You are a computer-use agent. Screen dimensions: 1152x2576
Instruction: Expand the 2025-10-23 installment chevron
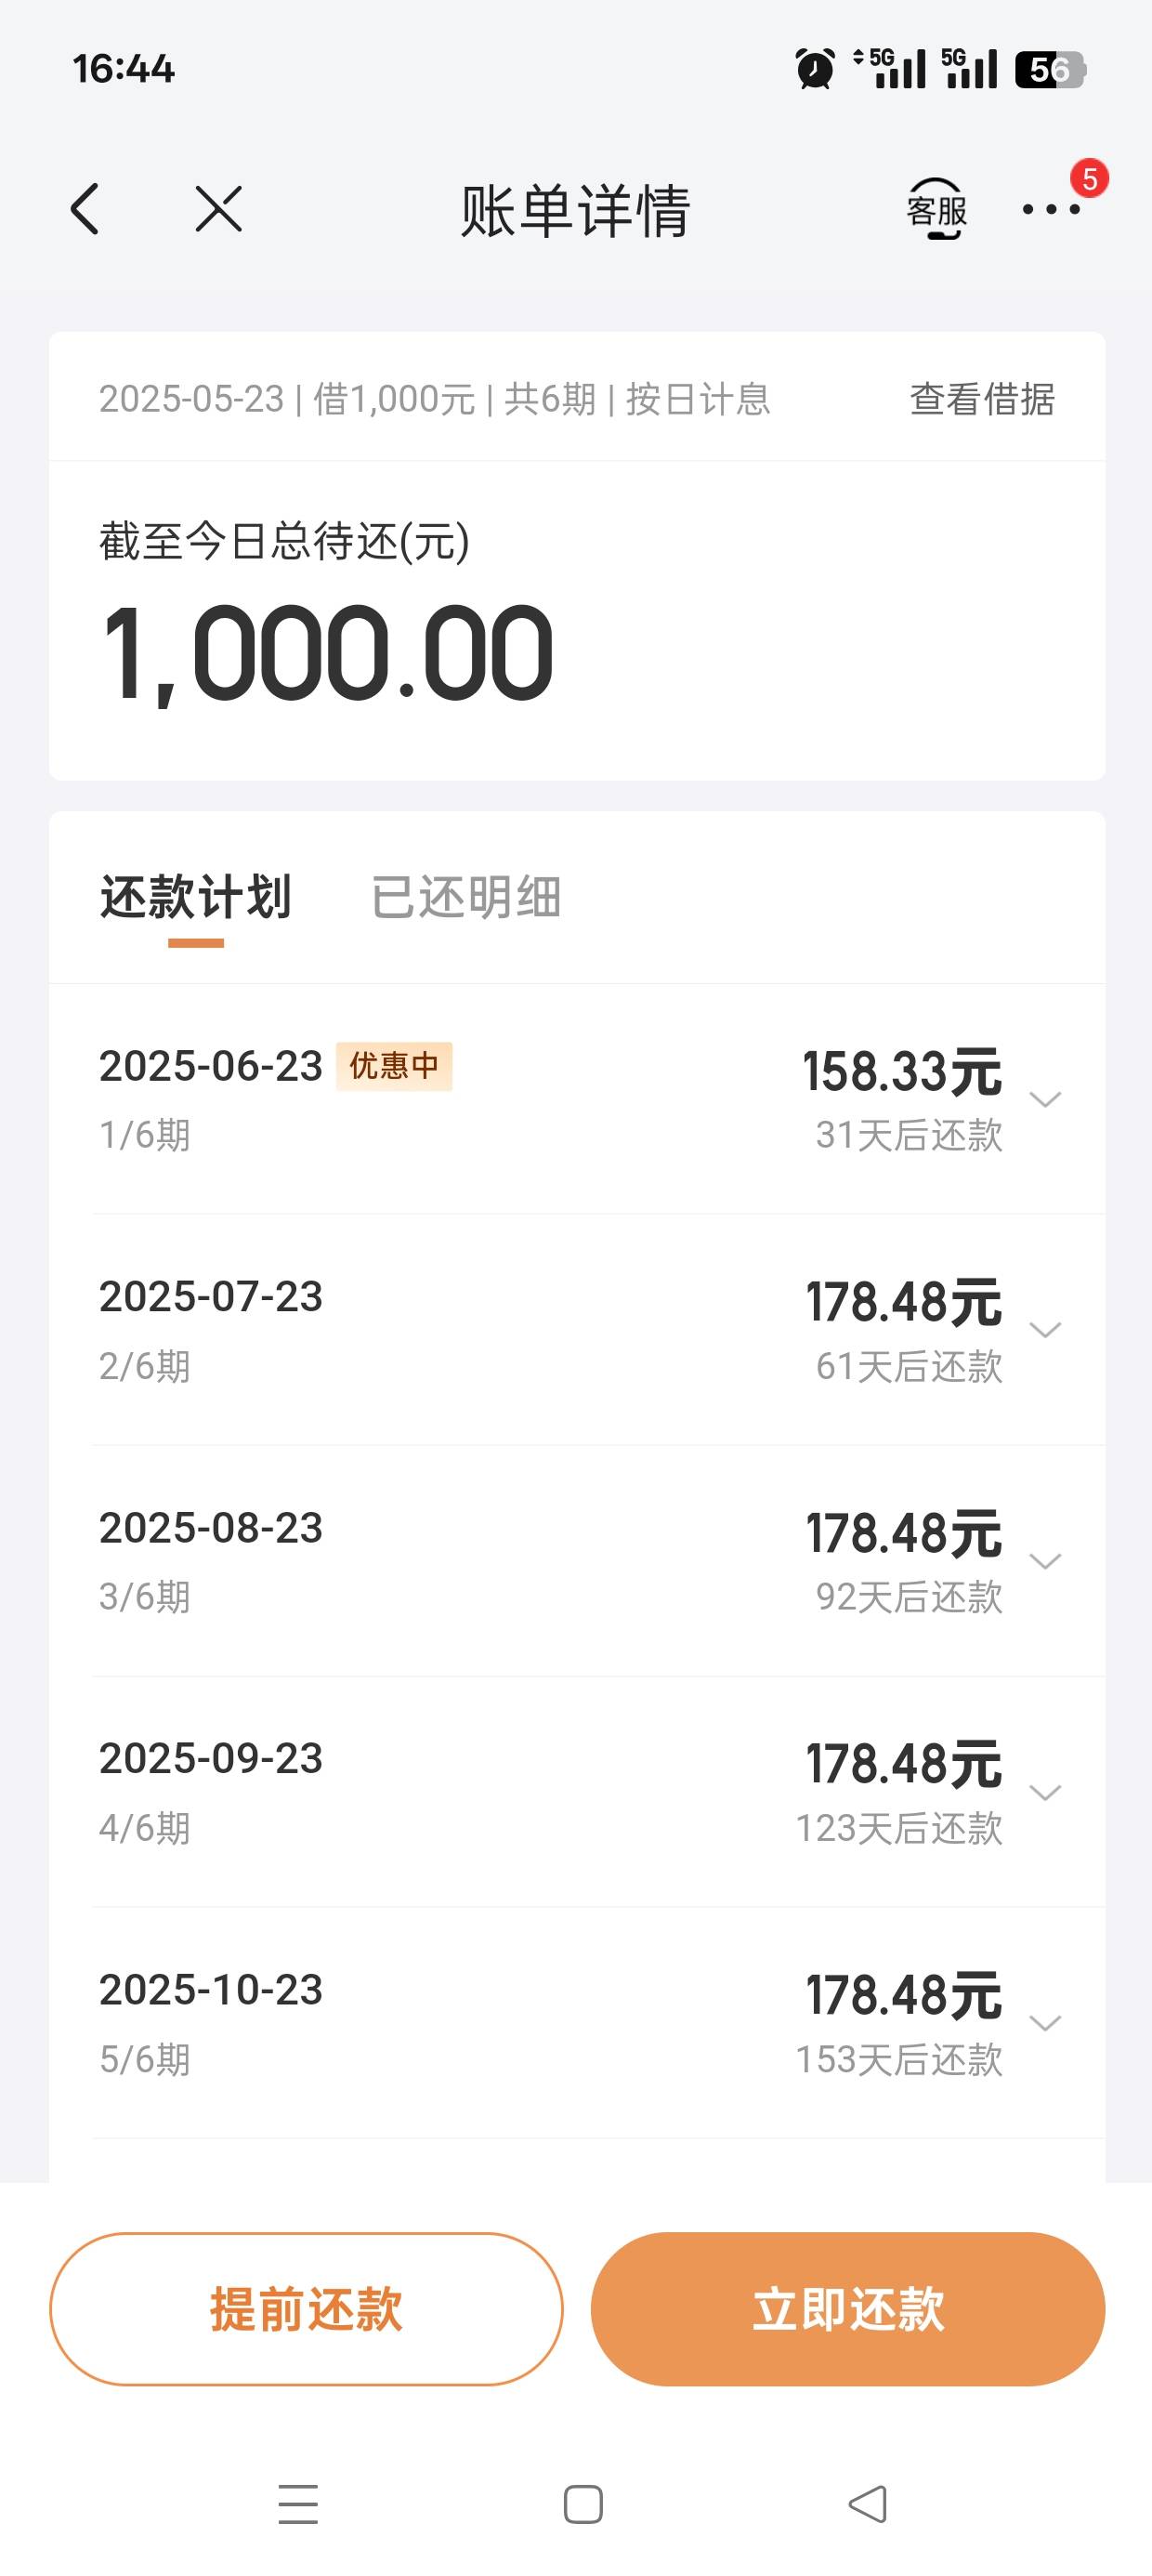[x=1045, y=2023]
